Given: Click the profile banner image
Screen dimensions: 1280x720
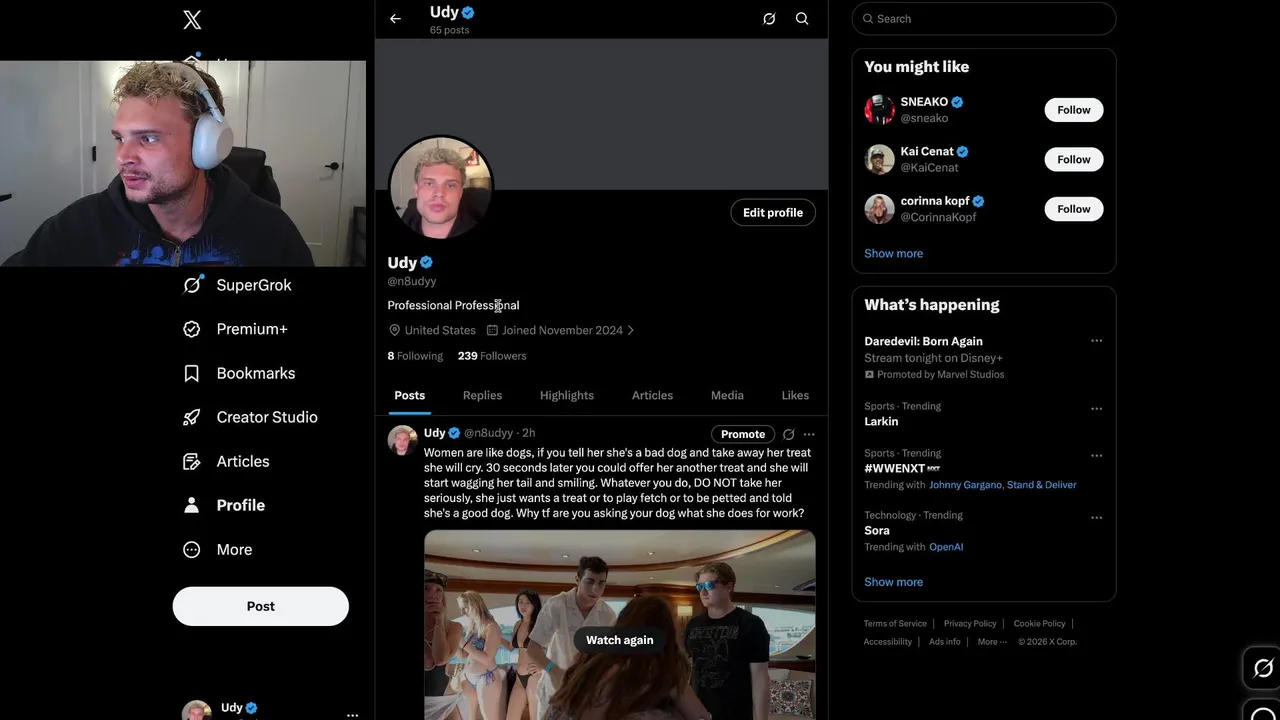Looking at the screenshot, I should [x=601, y=114].
